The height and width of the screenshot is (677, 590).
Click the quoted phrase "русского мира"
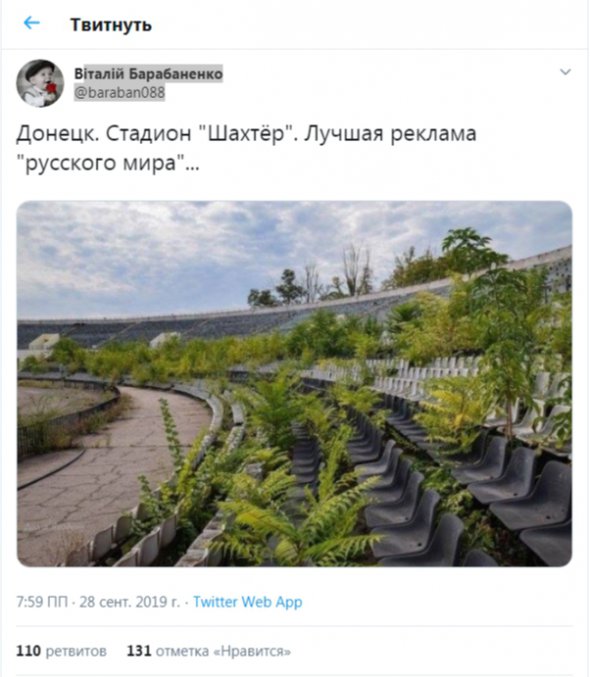pos(101,163)
